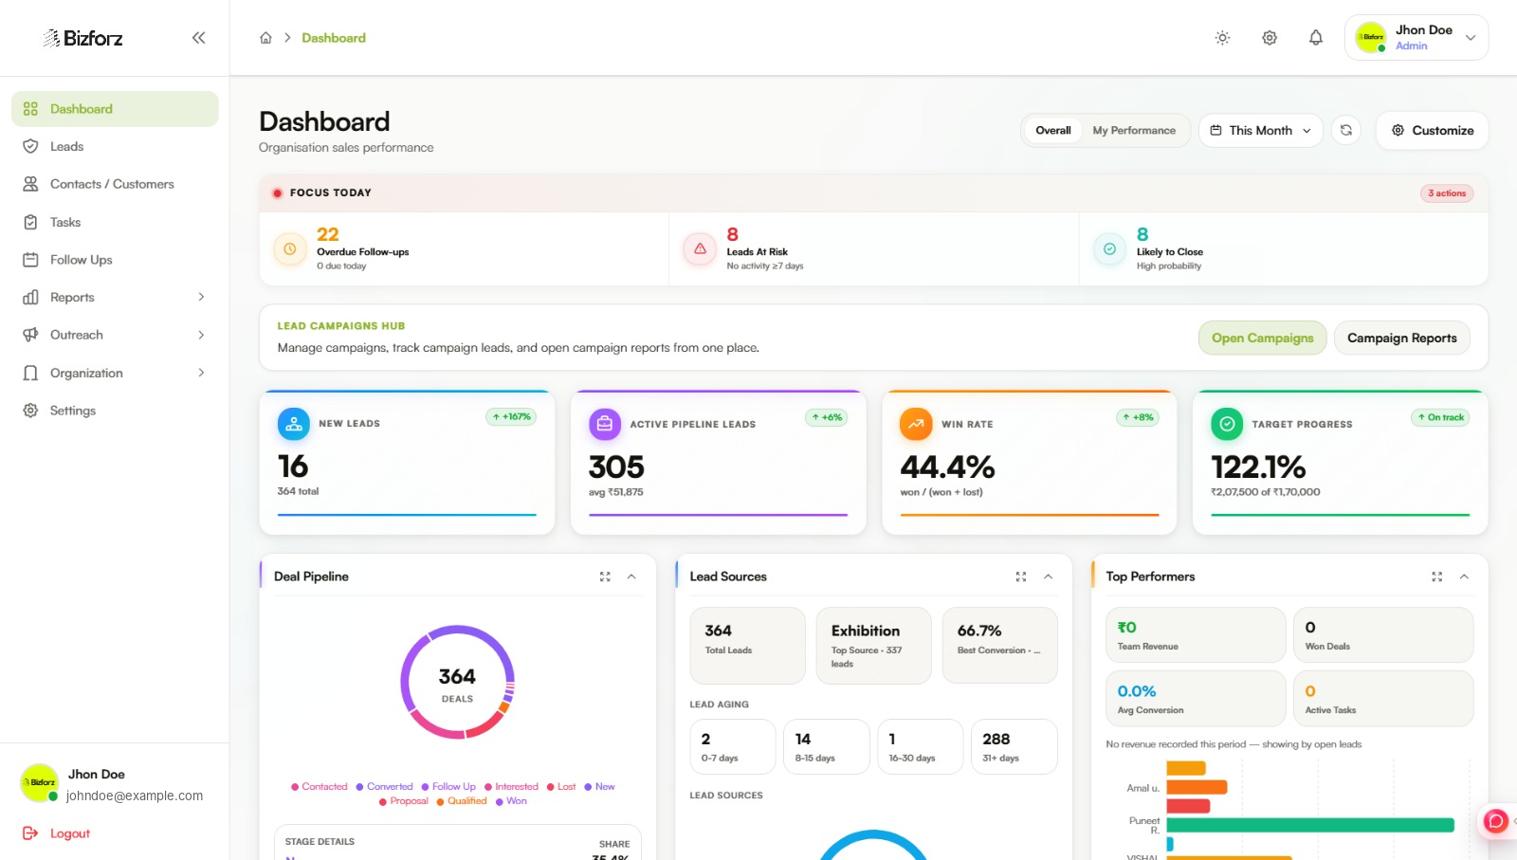Expand Outreach submenu chevron
The image size is (1517, 860).
(x=201, y=335)
